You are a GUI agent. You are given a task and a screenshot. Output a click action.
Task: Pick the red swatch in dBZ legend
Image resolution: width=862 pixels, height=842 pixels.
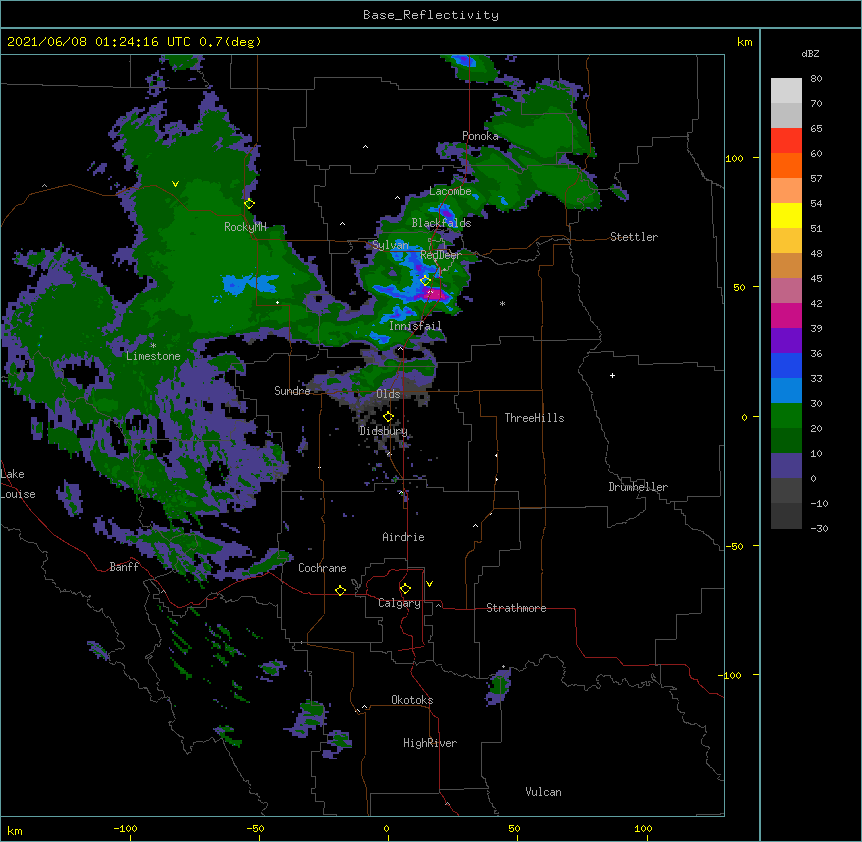786,141
